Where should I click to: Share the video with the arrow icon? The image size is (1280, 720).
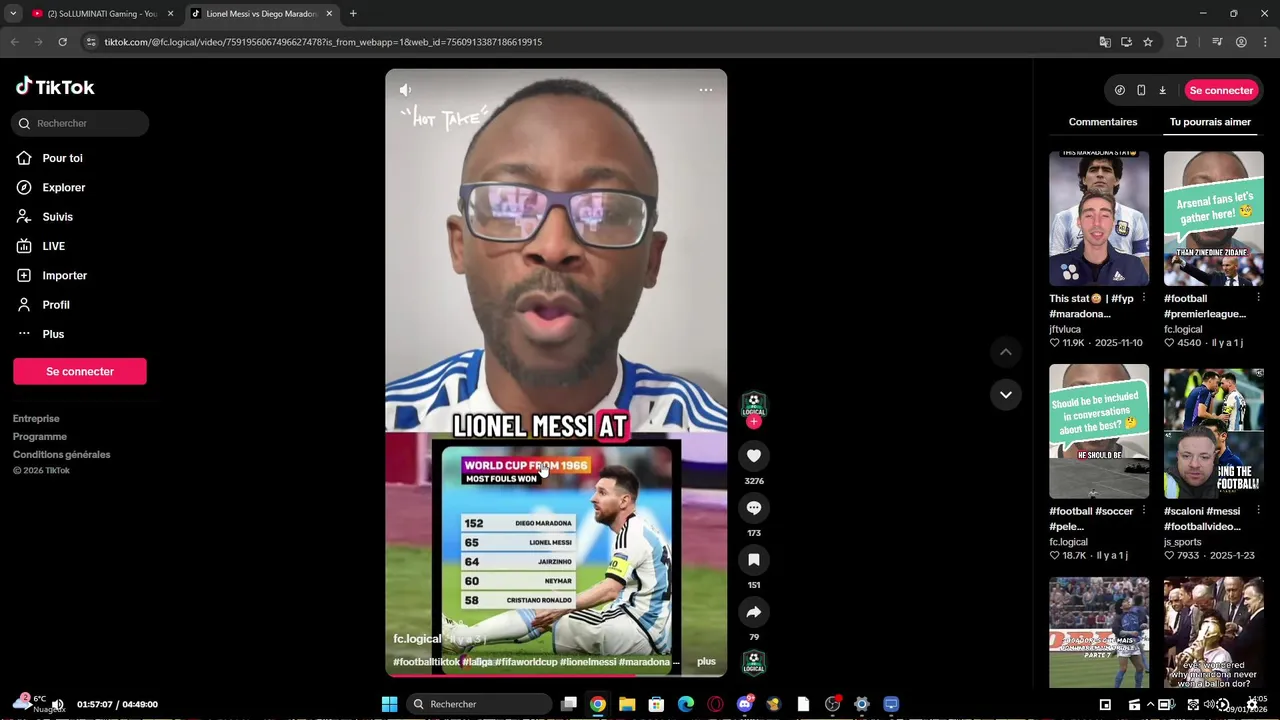coord(754,612)
